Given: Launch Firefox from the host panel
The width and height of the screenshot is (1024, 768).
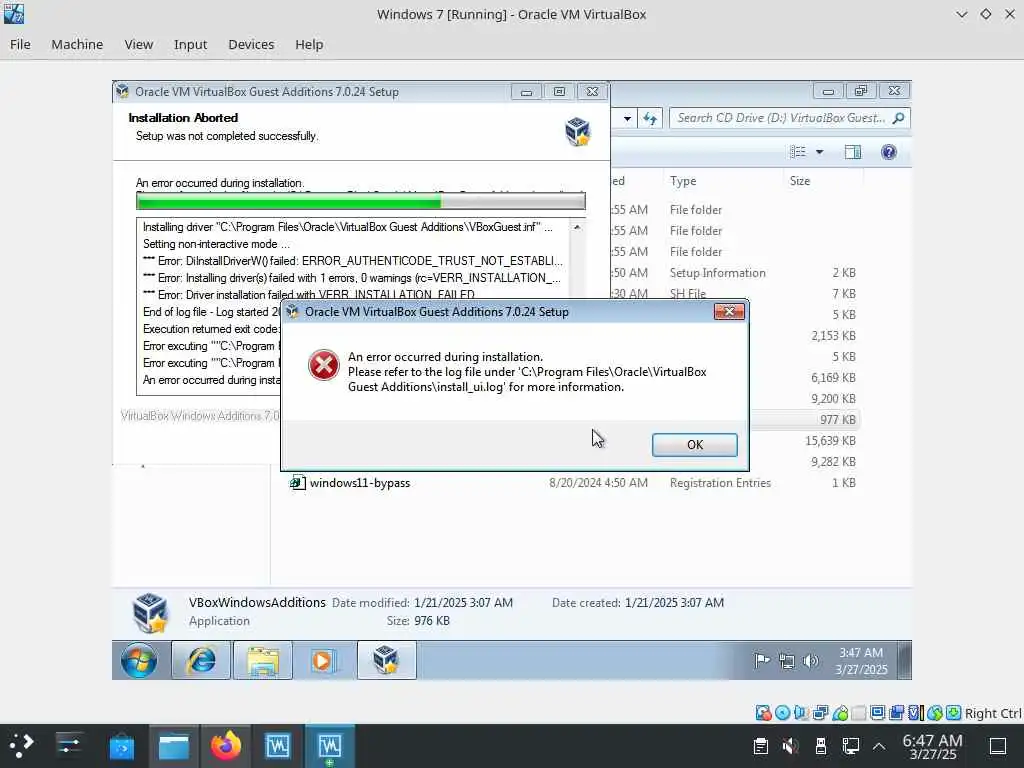Looking at the screenshot, I should pyautogui.click(x=226, y=746).
